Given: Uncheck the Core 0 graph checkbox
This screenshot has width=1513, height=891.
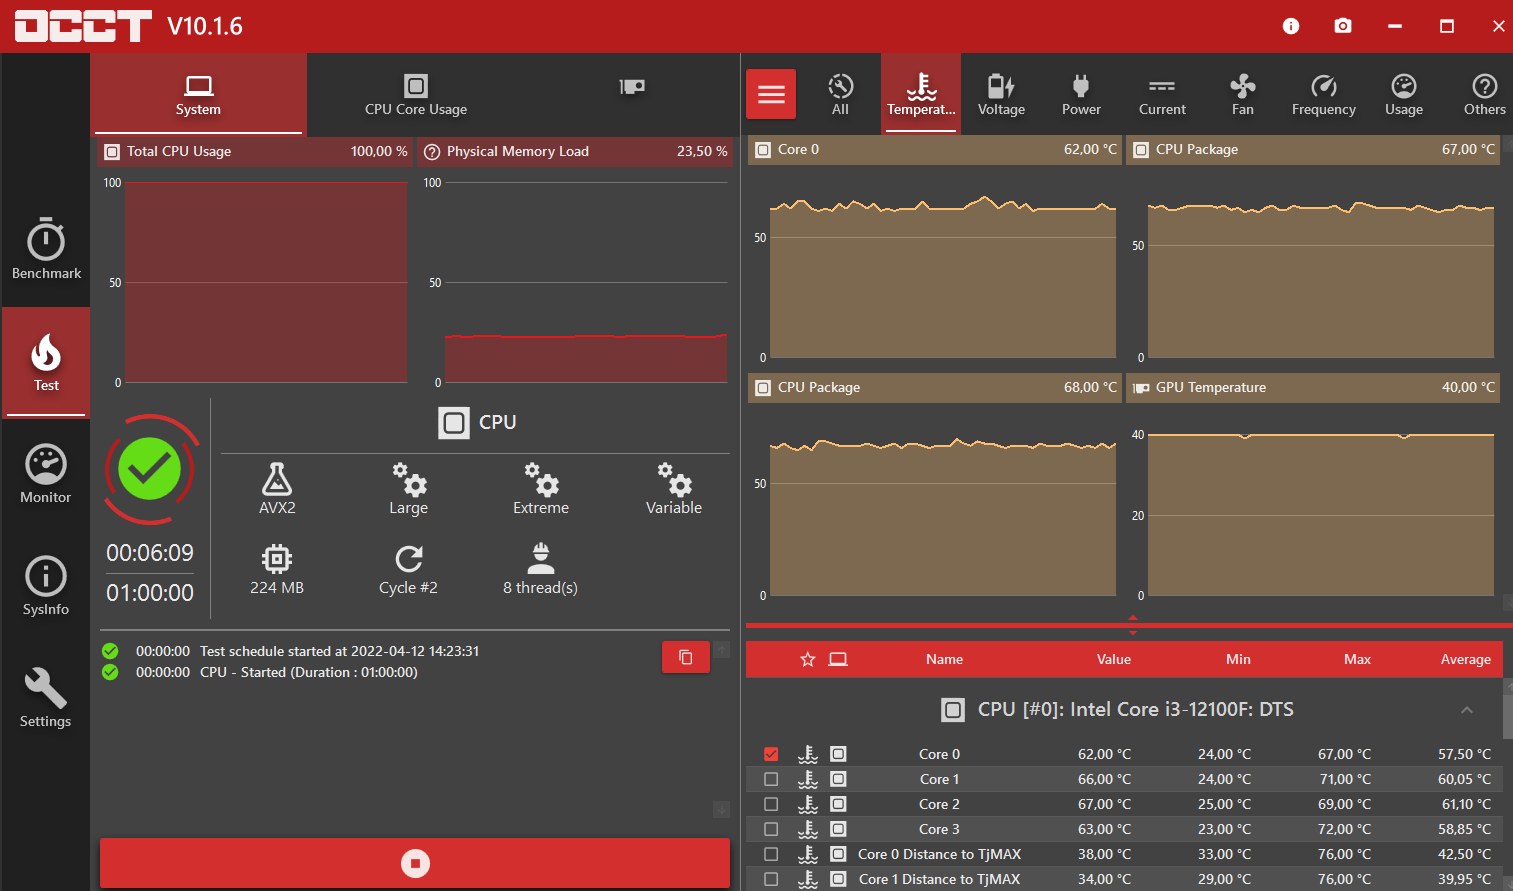Looking at the screenshot, I should [x=771, y=754].
